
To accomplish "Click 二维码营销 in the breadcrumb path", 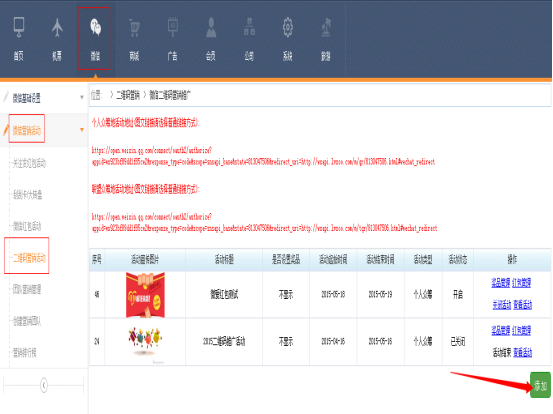I will 128,95.
